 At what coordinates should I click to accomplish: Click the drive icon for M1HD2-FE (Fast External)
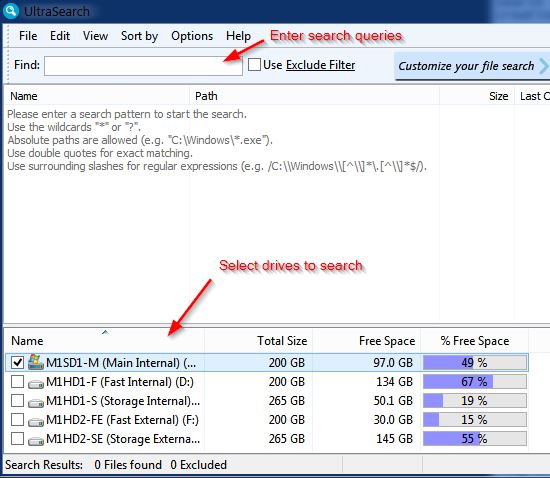[x=36, y=422]
